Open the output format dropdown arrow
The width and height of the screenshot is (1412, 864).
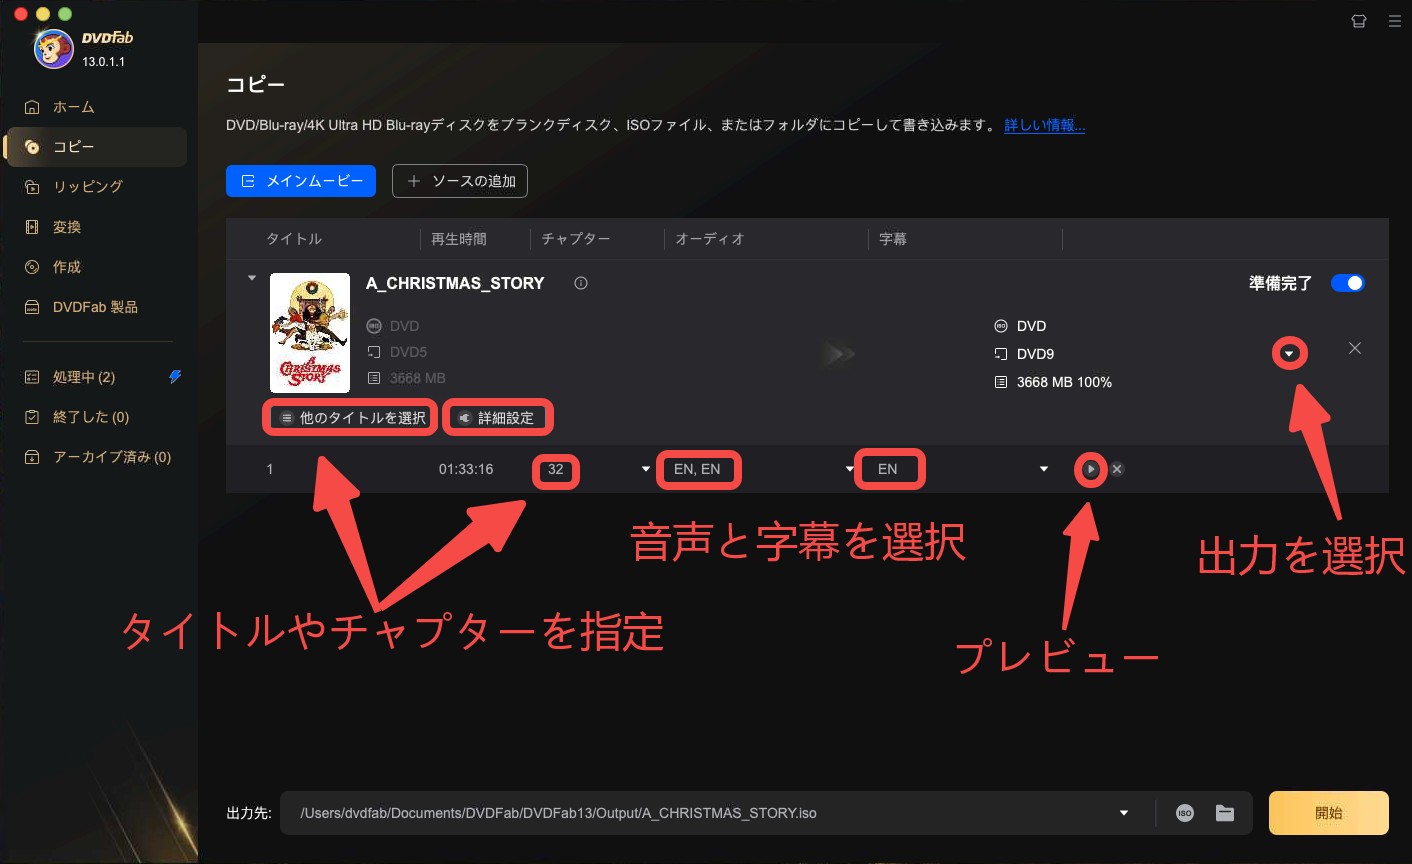[x=1289, y=353]
